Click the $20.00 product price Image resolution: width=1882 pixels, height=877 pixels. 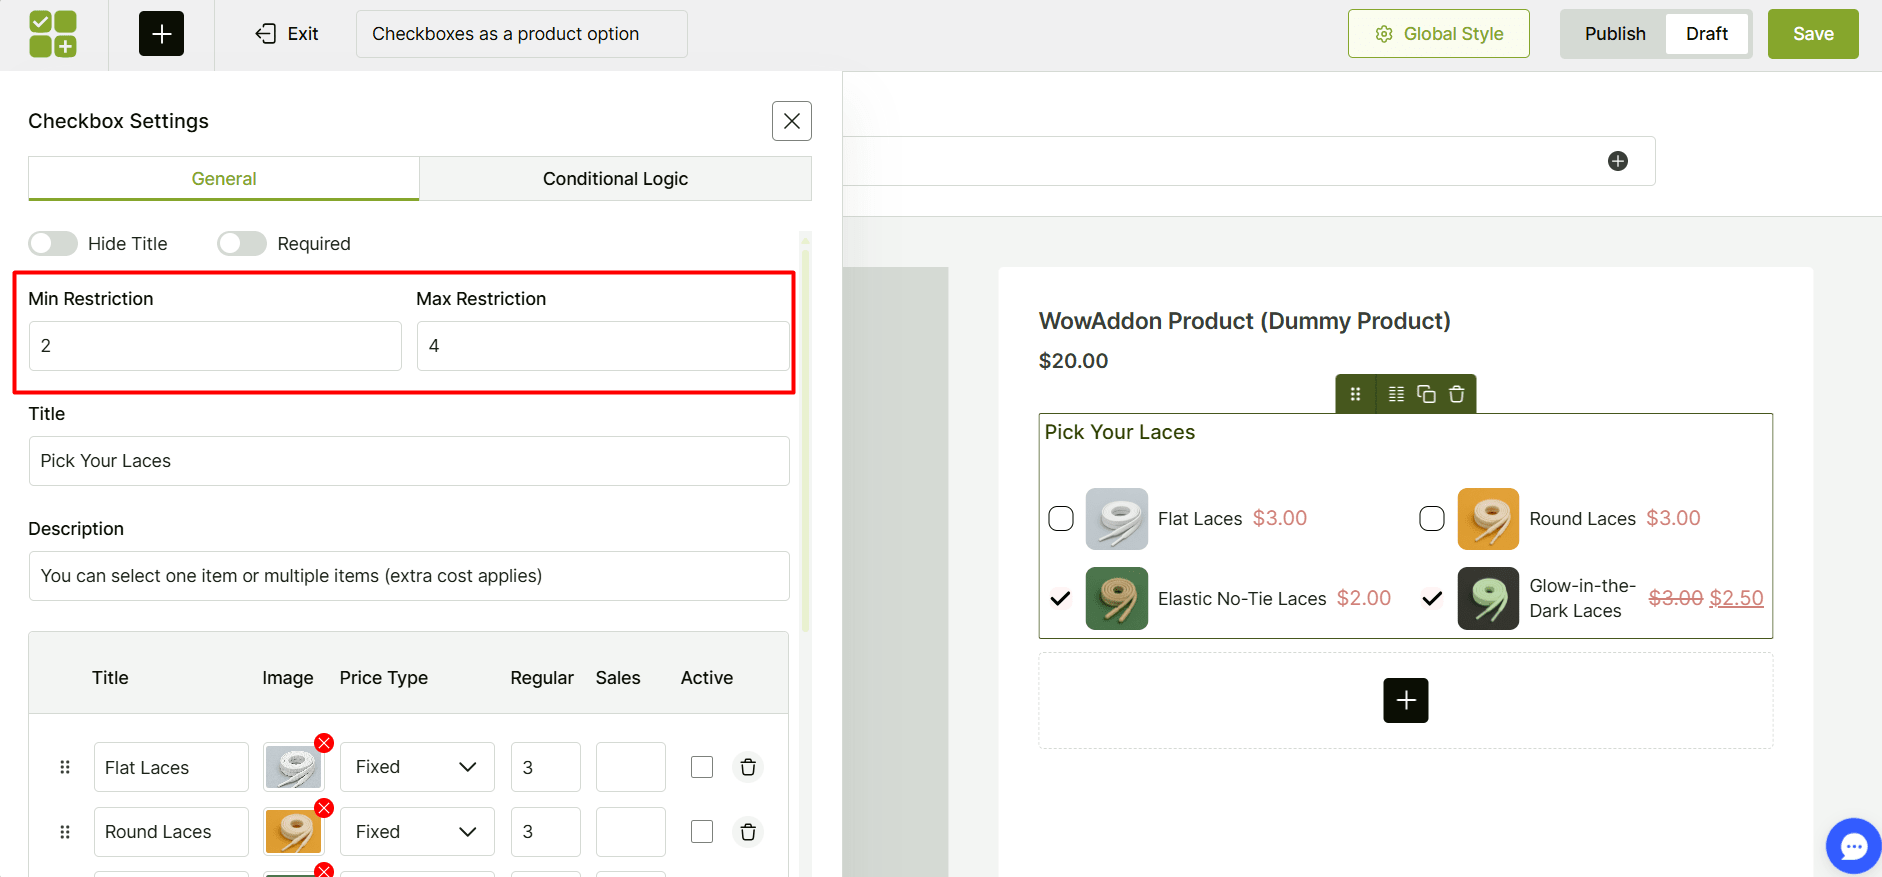pyautogui.click(x=1073, y=361)
